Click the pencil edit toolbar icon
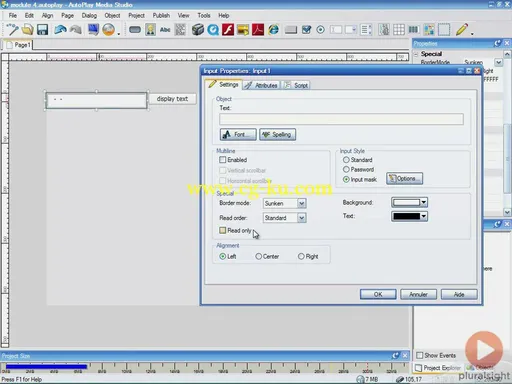512x384 pixels. 461,30
